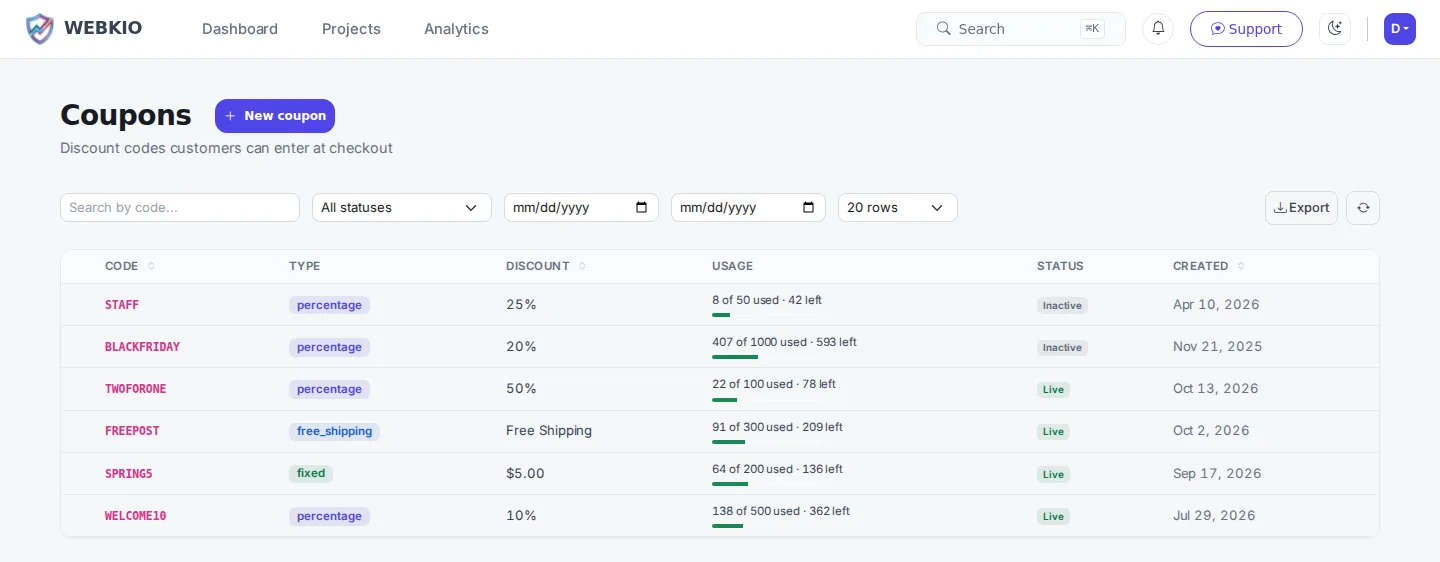Click the $5.00 discount value
The image size is (1440, 562).
[525, 474]
